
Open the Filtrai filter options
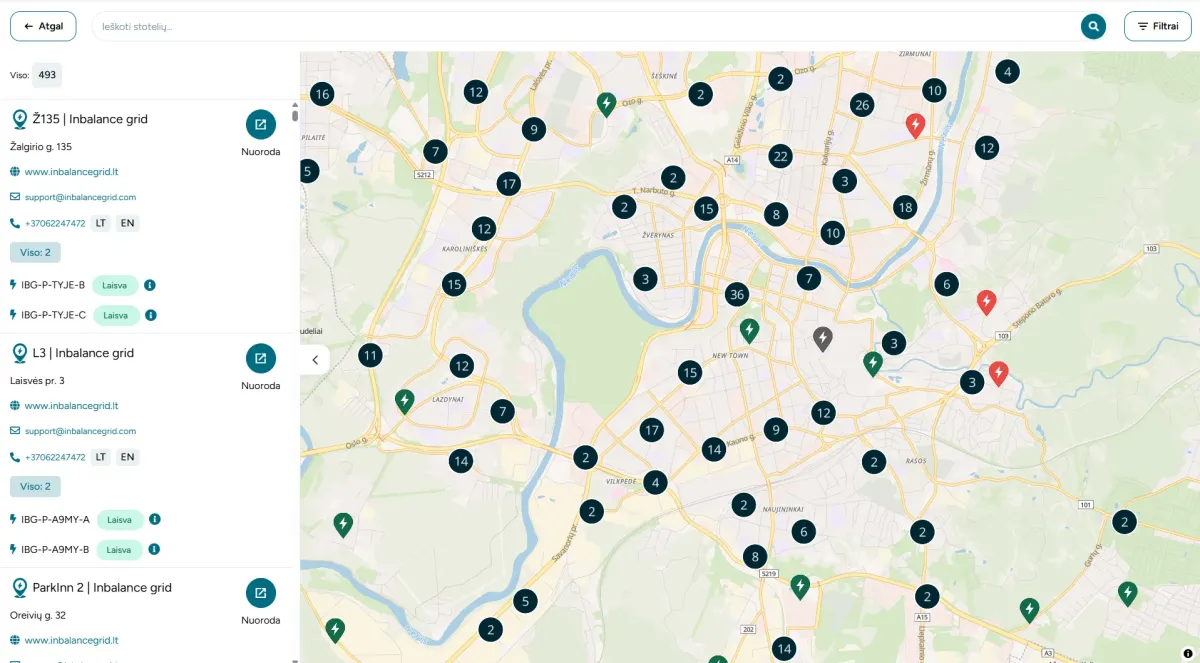[x=1157, y=26]
